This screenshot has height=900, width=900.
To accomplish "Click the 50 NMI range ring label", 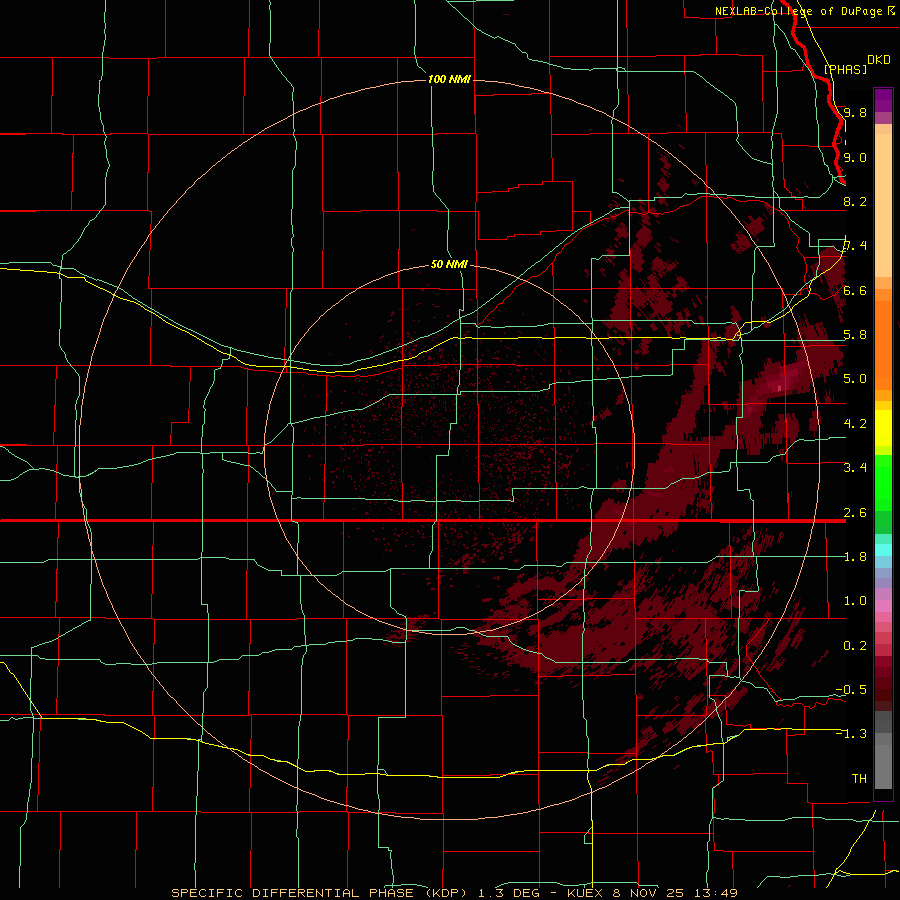I will pos(449,265).
